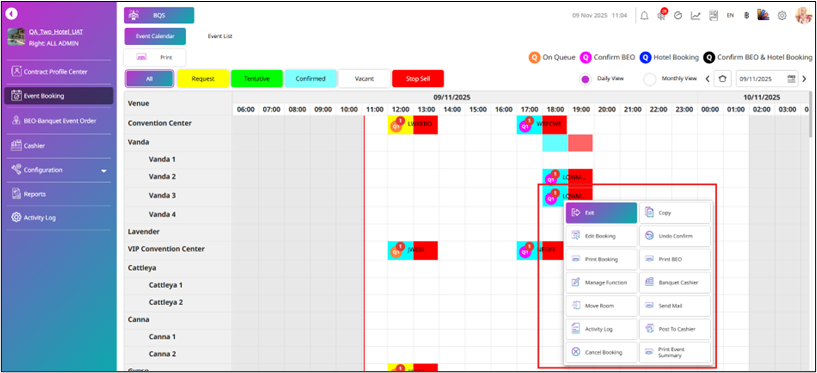
Task: Click the date field showing 09/11/2025
Action: click(x=766, y=79)
